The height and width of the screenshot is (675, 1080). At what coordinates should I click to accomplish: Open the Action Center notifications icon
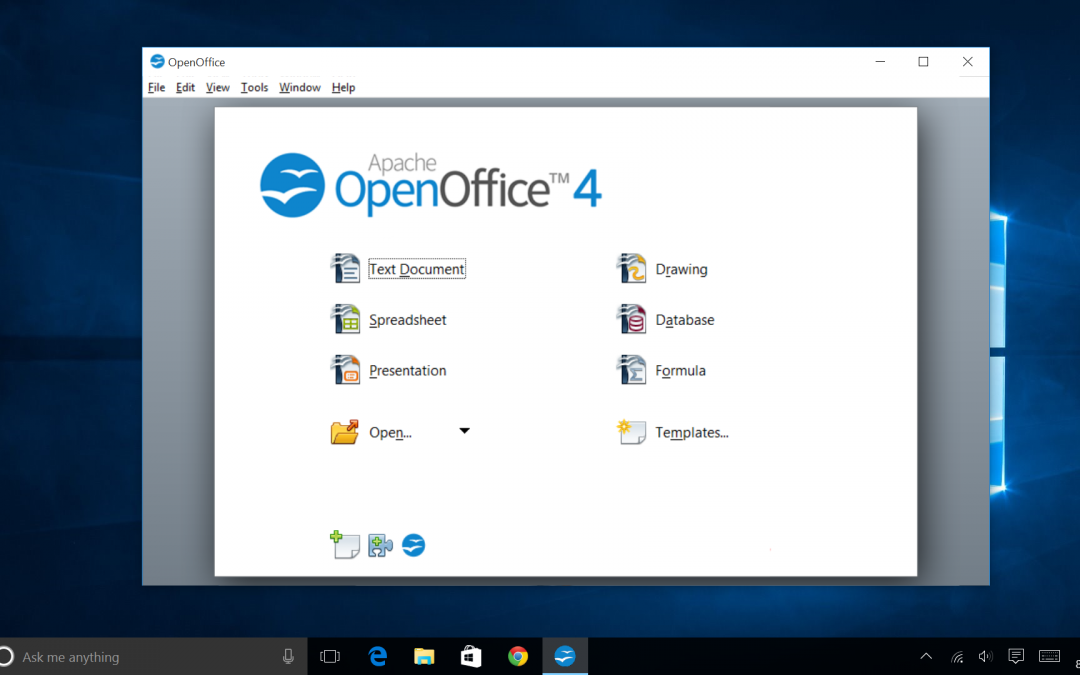pyautogui.click(x=1016, y=656)
